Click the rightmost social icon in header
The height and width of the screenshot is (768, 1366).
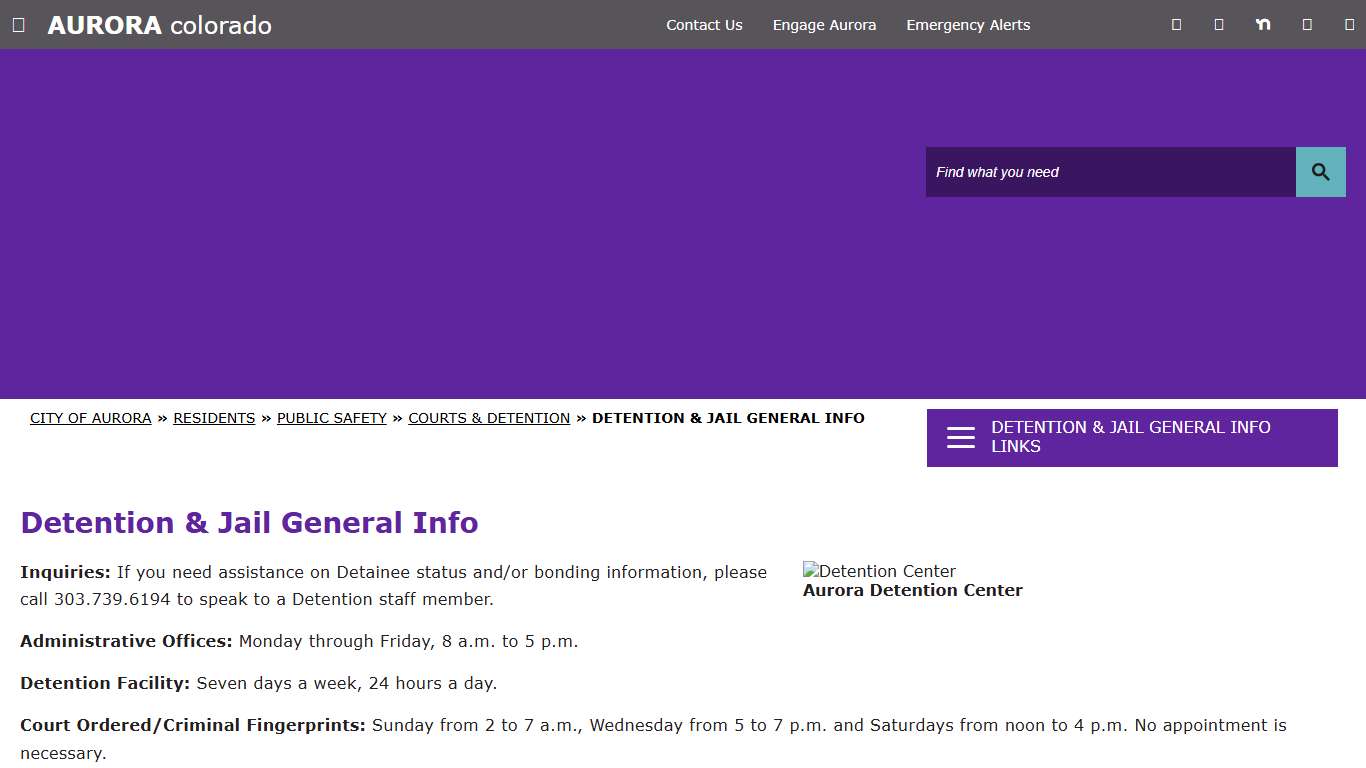pyautogui.click(x=1348, y=24)
